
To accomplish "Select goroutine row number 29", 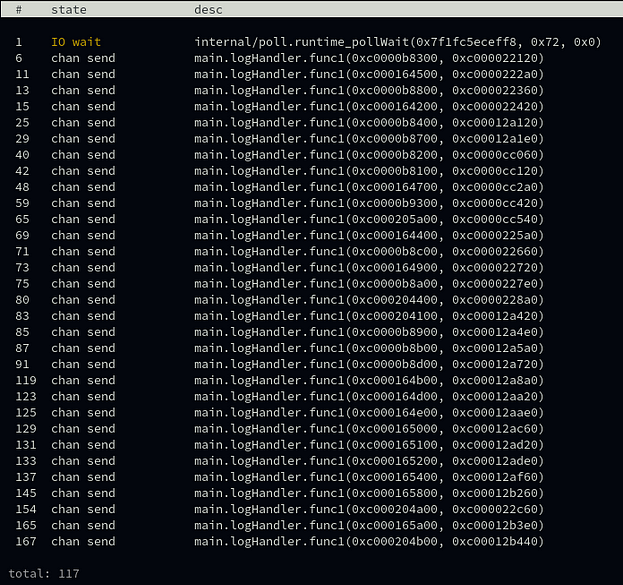I will pos(312,138).
